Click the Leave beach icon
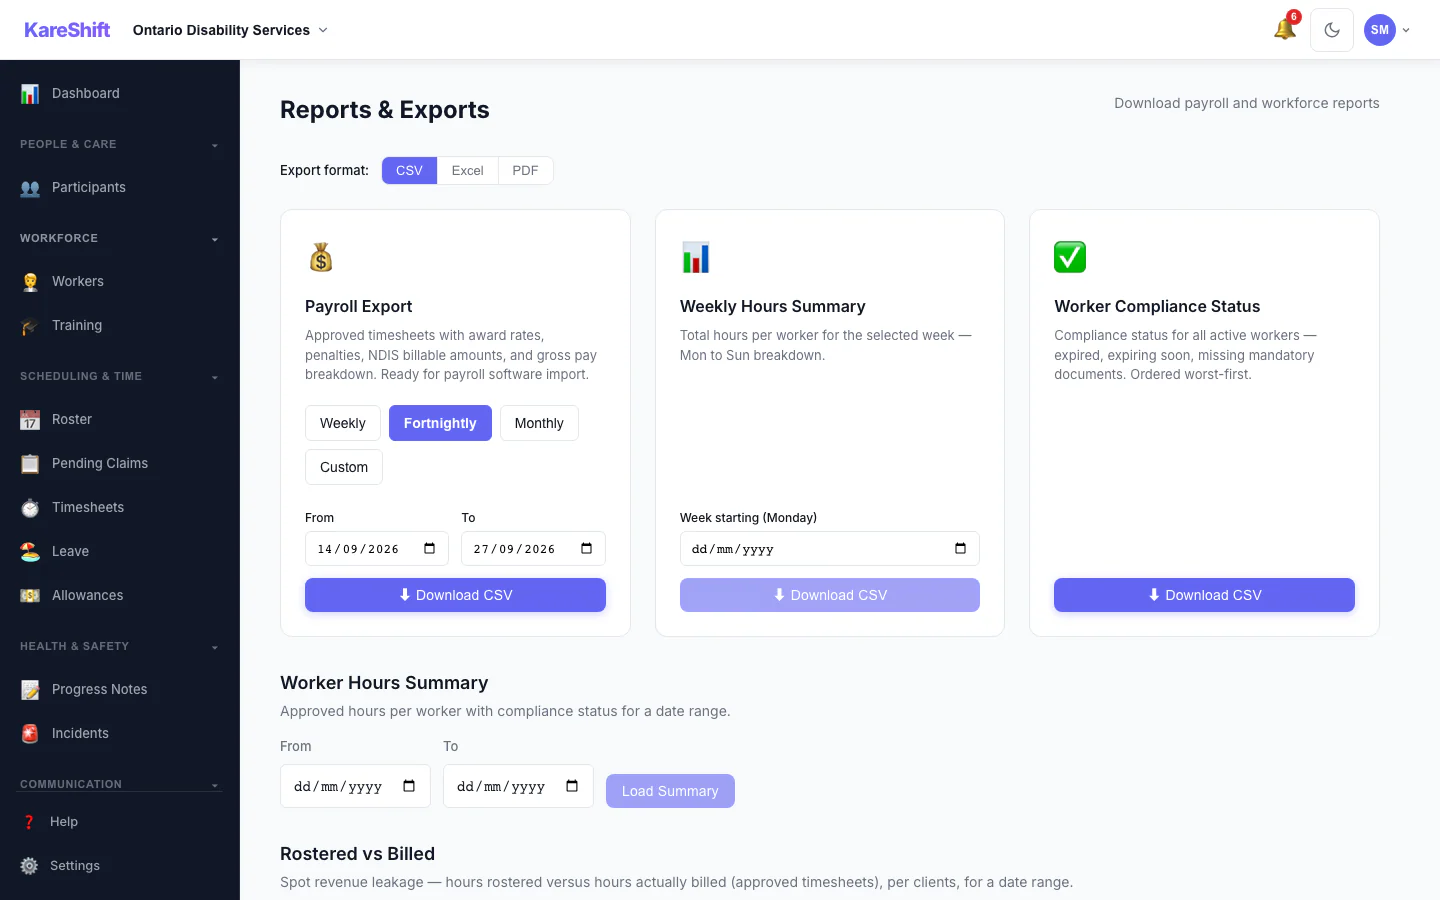Image resolution: width=1440 pixels, height=900 pixels. click(30, 551)
